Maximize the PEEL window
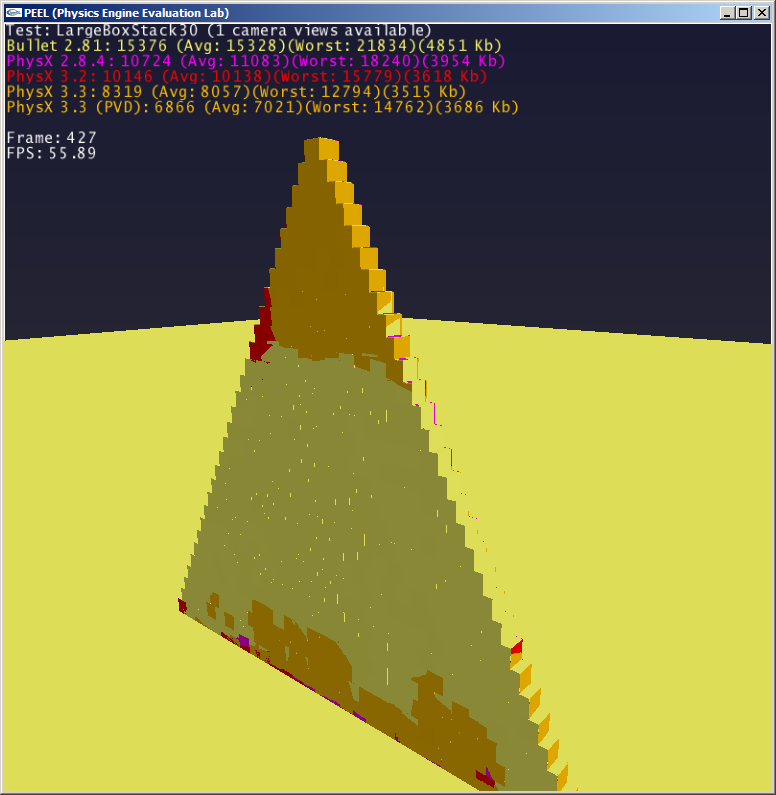 point(744,13)
